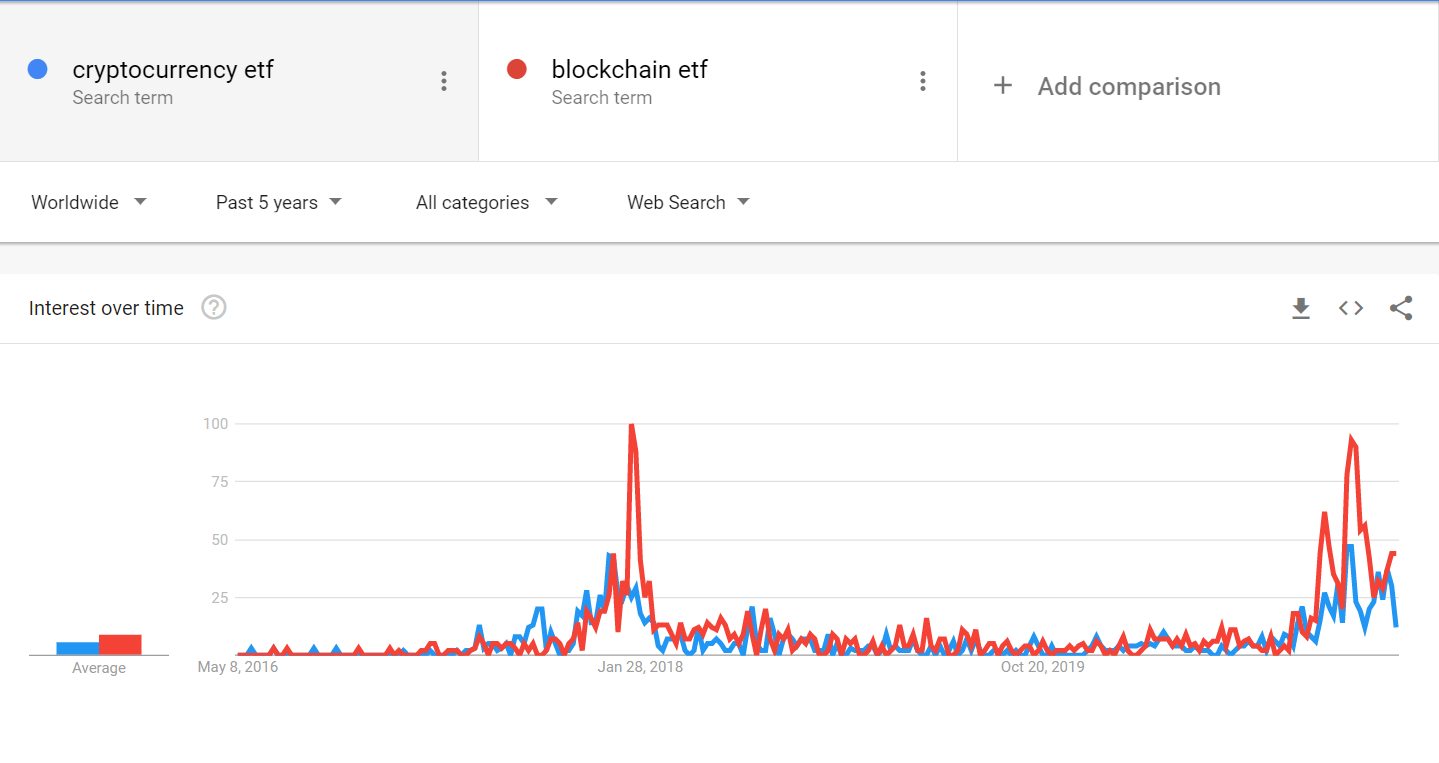Open the Past 5 years time range dropdown
Image resolution: width=1439 pixels, height=763 pixels.
pos(279,202)
